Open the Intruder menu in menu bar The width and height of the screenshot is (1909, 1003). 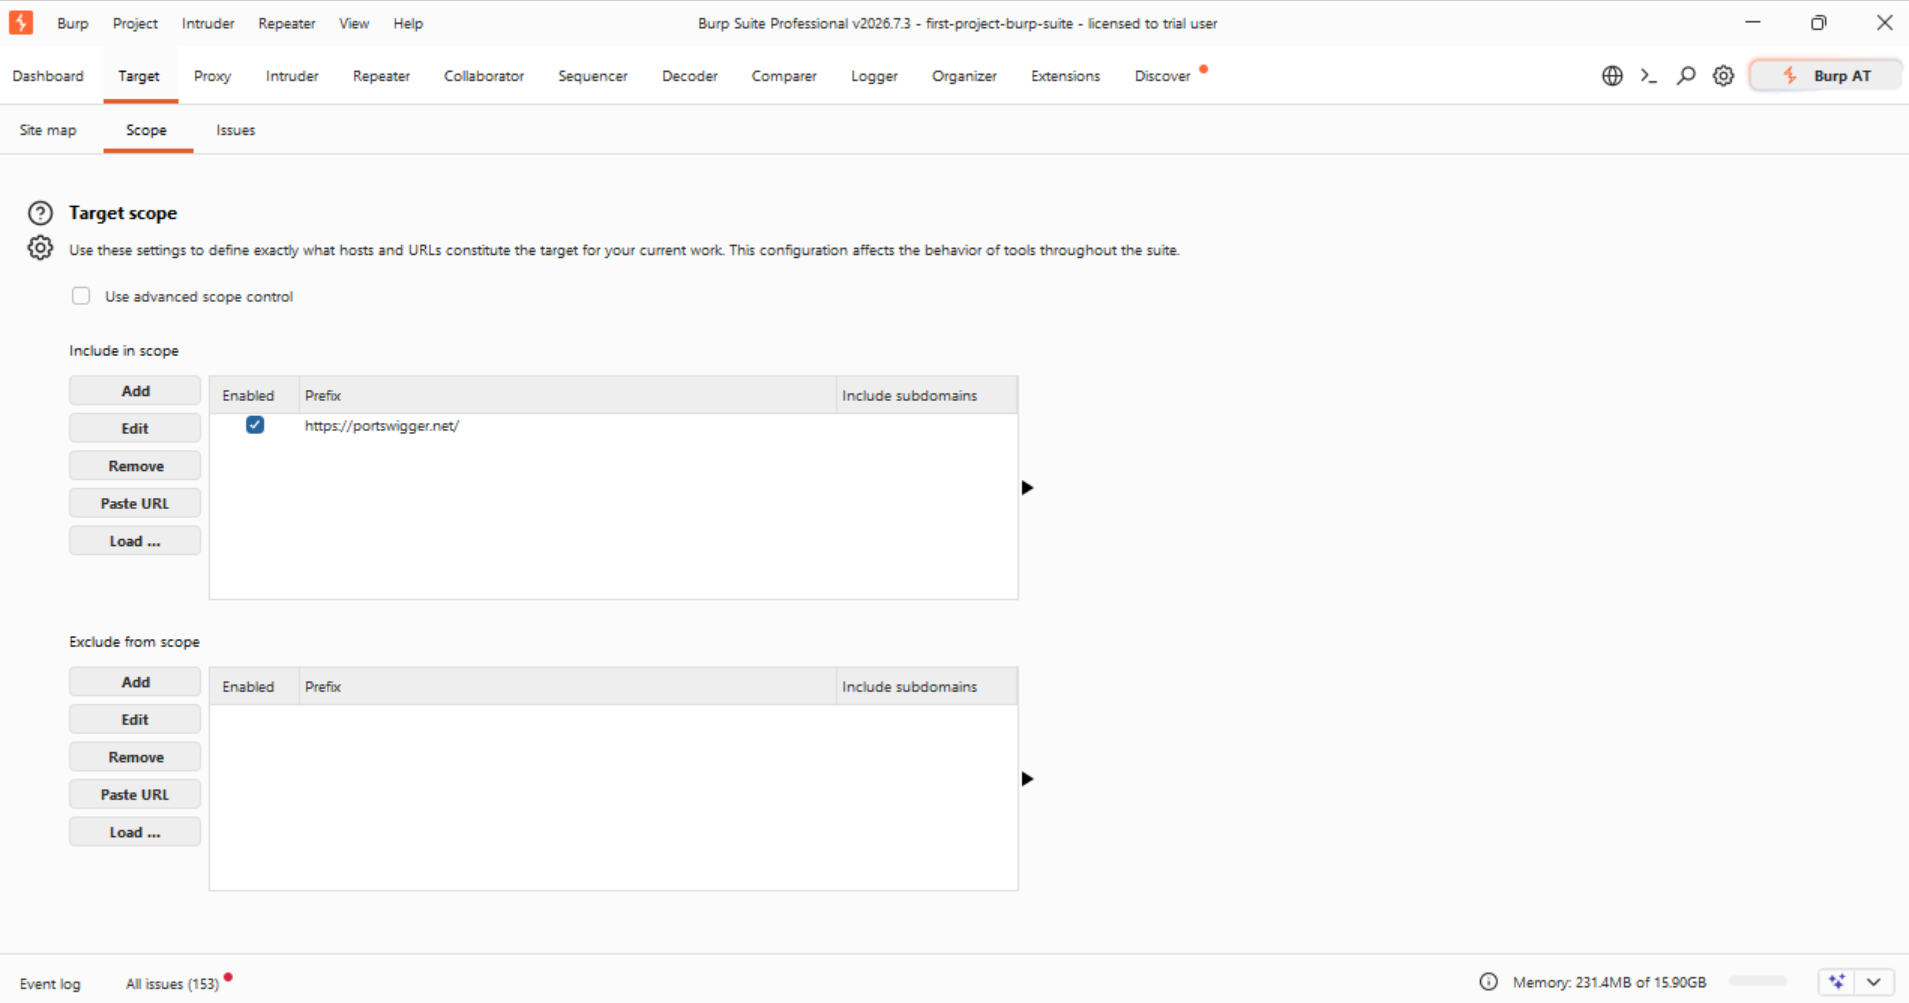click(x=208, y=23)
